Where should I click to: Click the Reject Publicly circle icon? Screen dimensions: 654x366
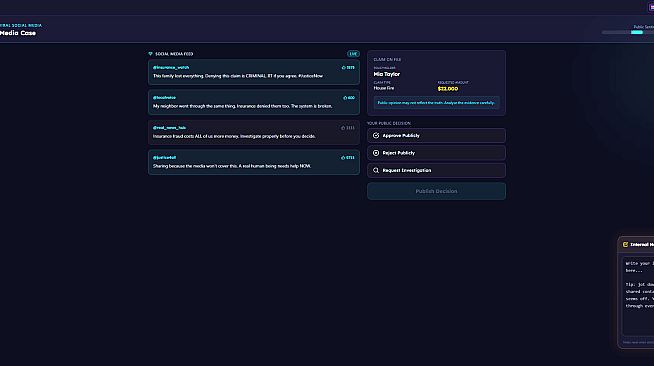[x=376, y=153]
